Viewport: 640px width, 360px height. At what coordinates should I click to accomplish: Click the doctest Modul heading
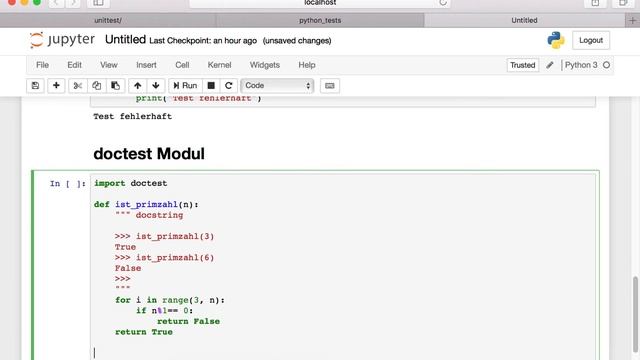[149, 154]
